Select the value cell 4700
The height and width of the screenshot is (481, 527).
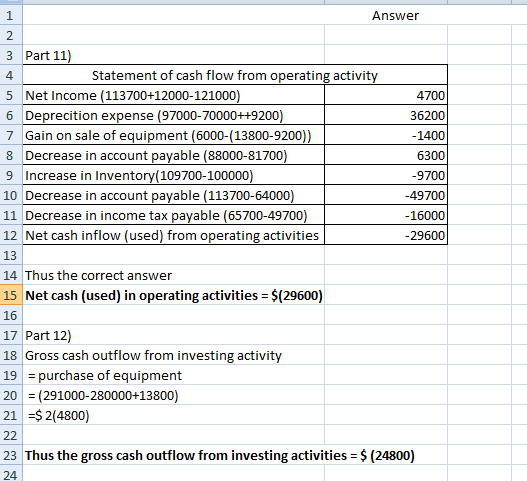click(x=386, y=95)
